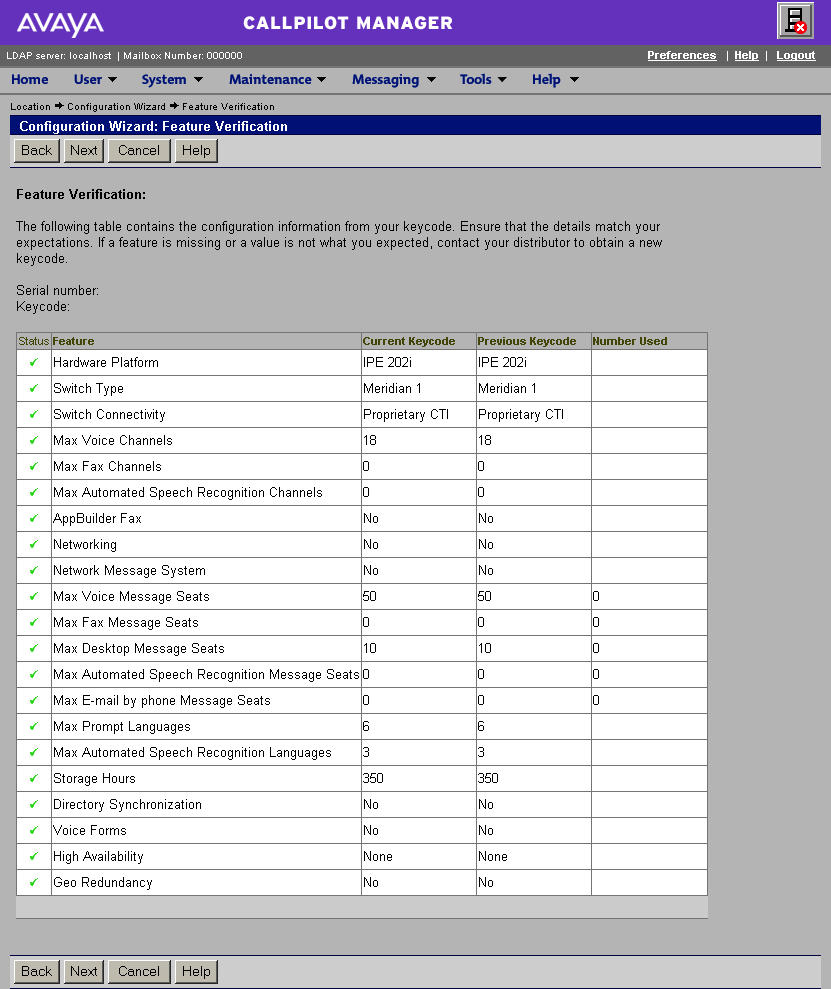
Task: Open the Tools menu dropdown arrow
Action: click(502, 80)
